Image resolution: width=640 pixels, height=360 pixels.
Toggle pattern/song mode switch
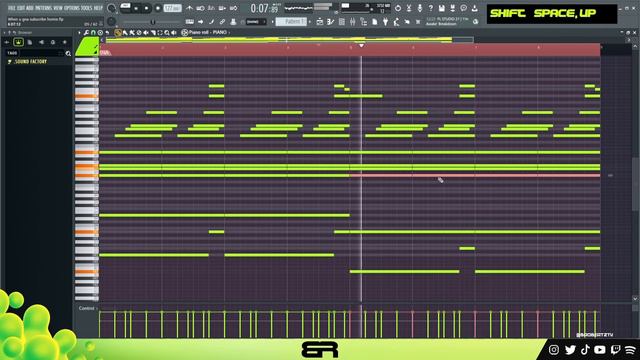[x=125, y=8]
